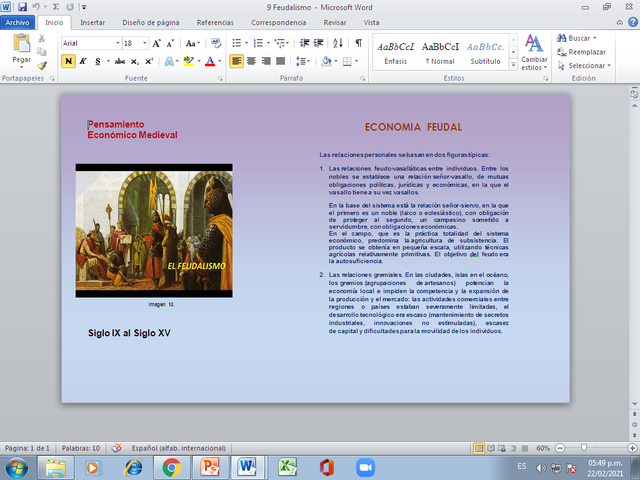The image size is (640, 480).
Task: Expand the styles gallery More arrow
Action: (x=513, y=64)
